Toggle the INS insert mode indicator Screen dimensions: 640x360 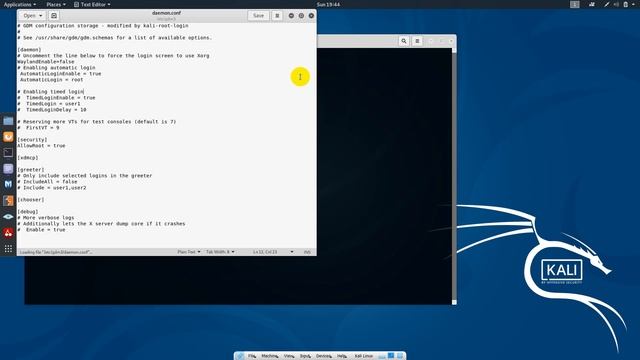click(307, 252)
